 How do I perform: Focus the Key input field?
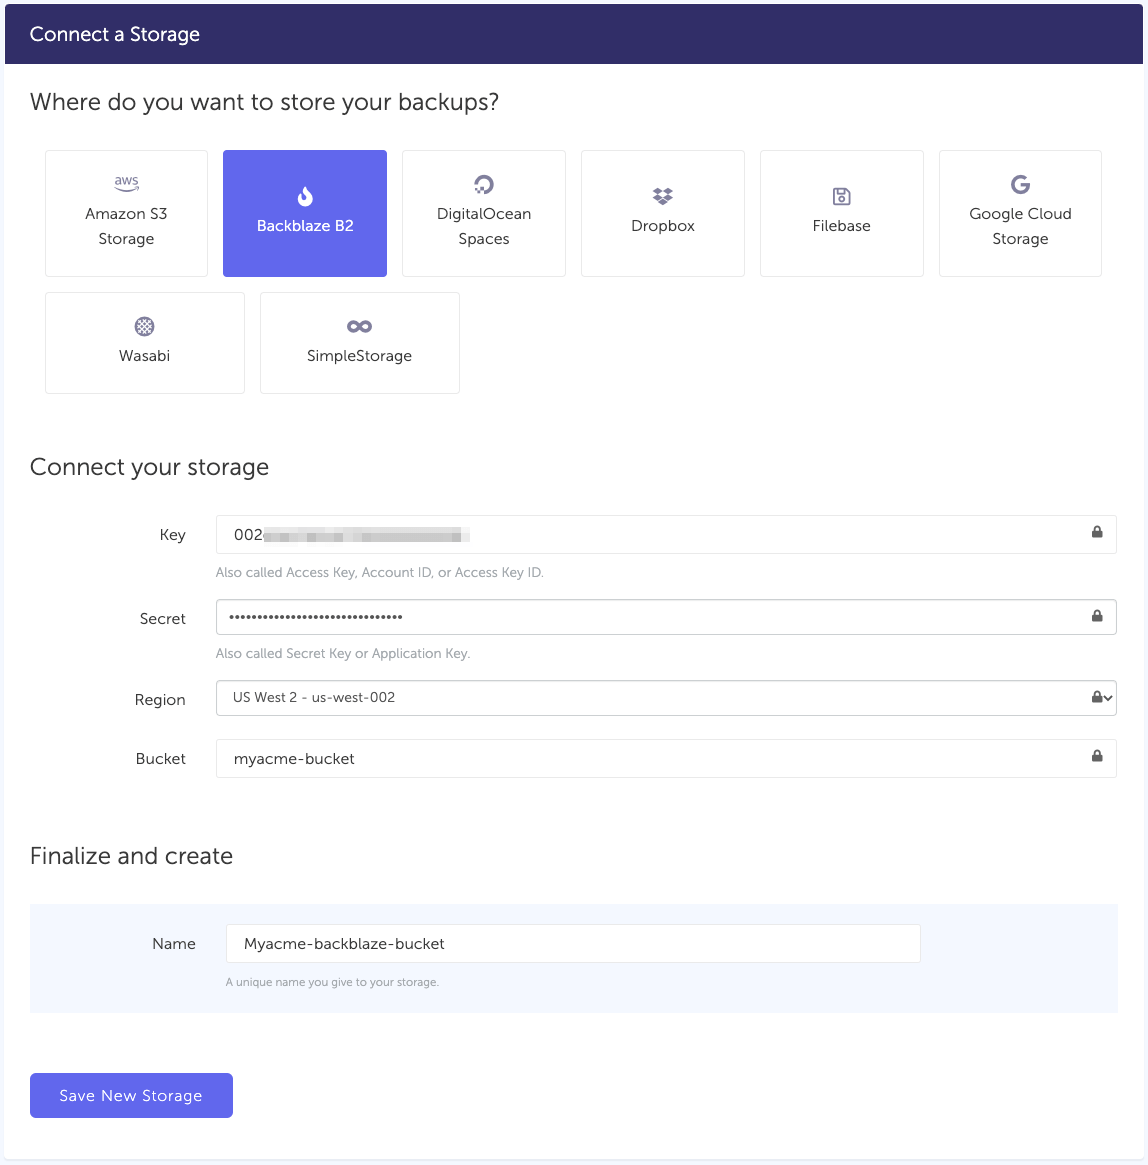pyautogui.click(x=650, y=535)
